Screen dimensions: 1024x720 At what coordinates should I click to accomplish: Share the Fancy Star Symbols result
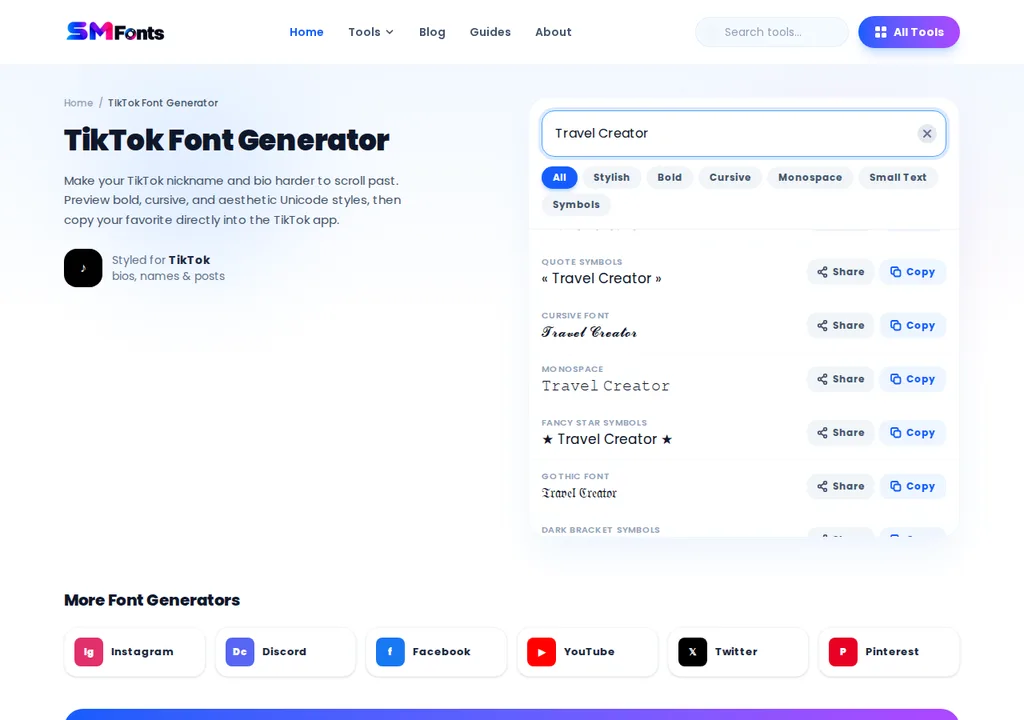[x=840, y=433]
